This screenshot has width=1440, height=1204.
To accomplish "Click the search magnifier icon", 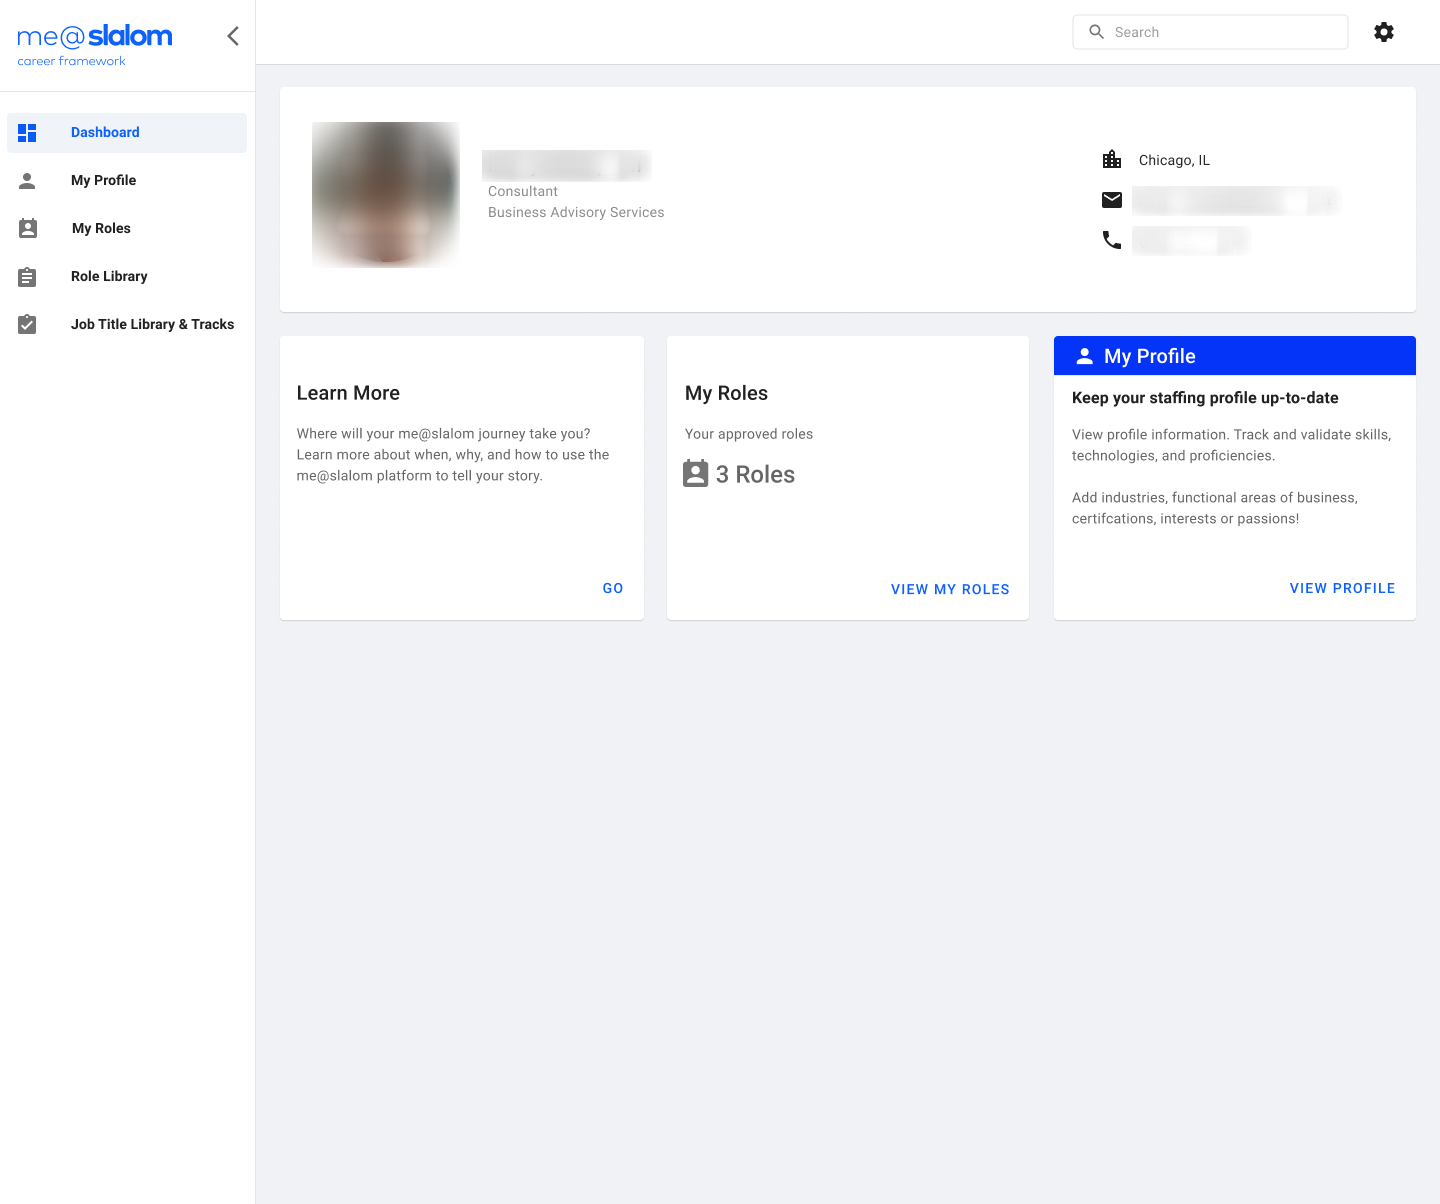I will [1097, 32].
